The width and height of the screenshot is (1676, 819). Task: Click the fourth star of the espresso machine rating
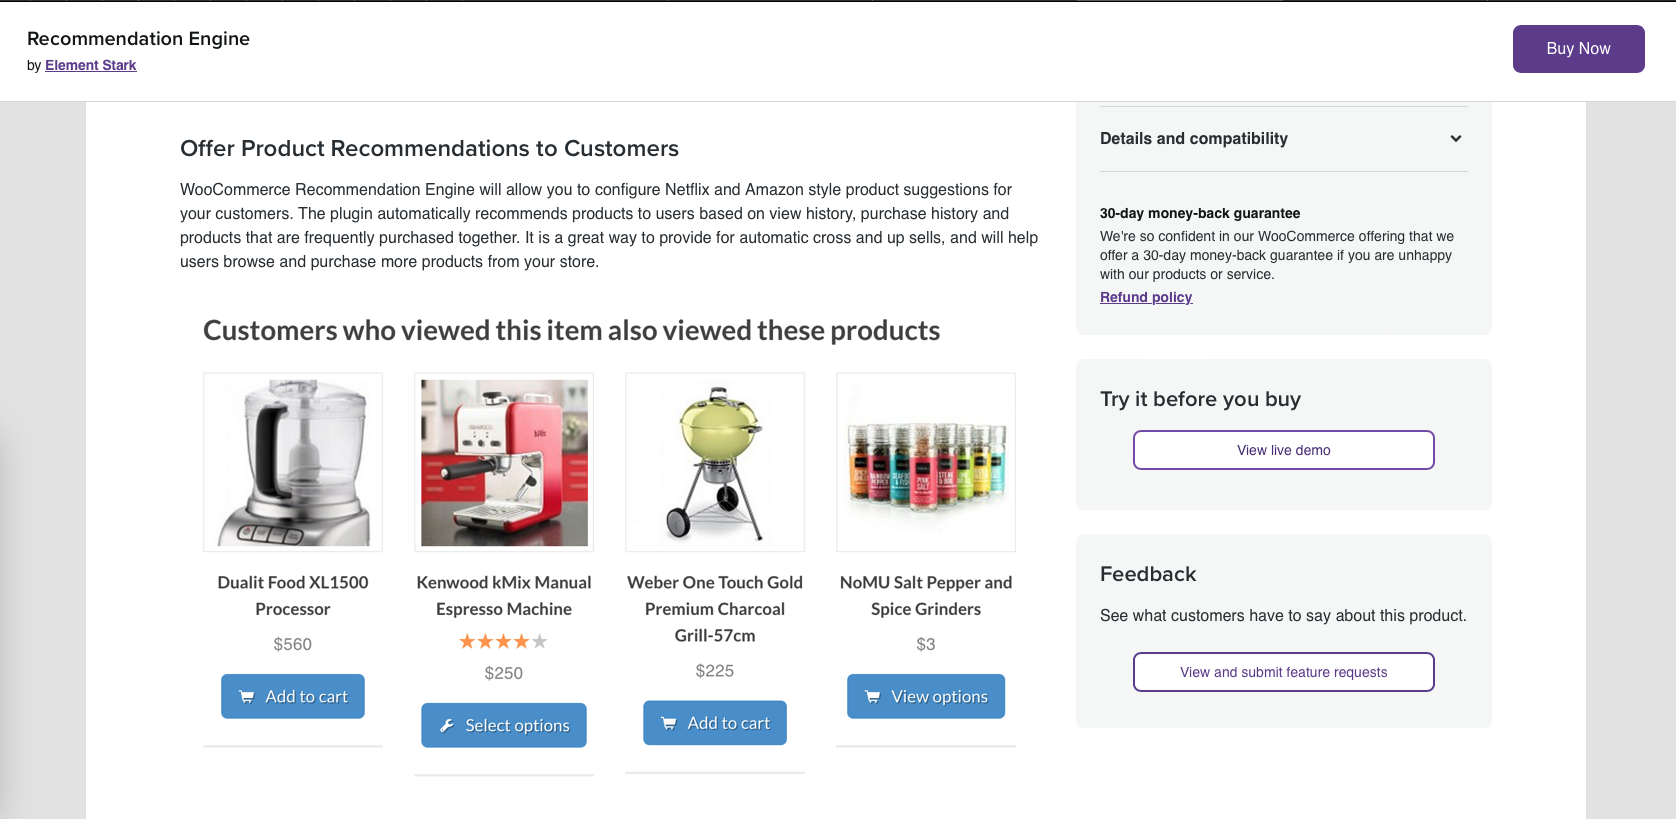[521, 641]
